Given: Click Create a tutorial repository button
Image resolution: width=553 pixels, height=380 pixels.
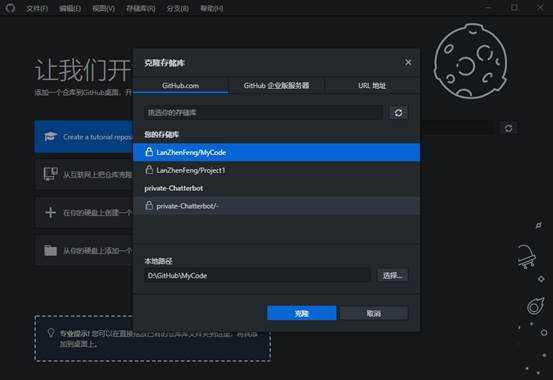Looking at the screenshot, I should pyautogui.click(x=84, y=137).
